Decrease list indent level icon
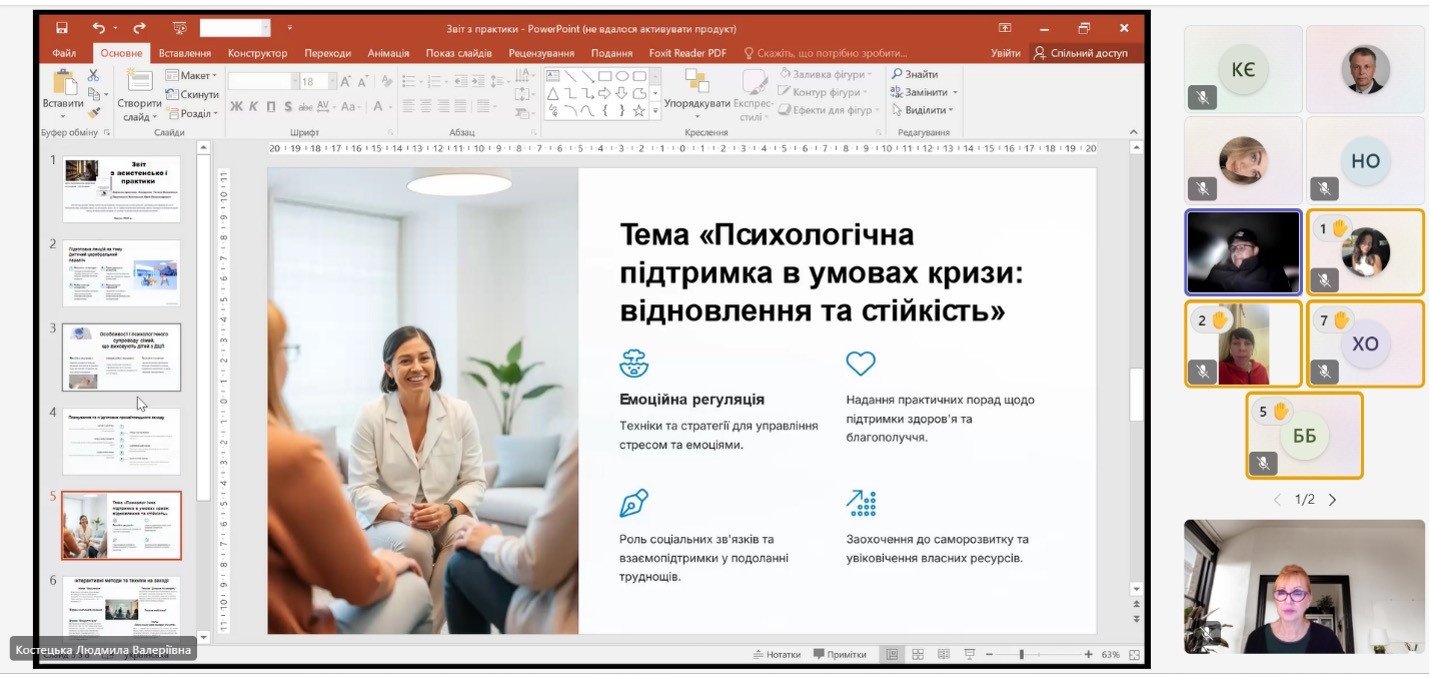Image resolution: width=1430 pixels, height=678 pixels. (463, 81)
